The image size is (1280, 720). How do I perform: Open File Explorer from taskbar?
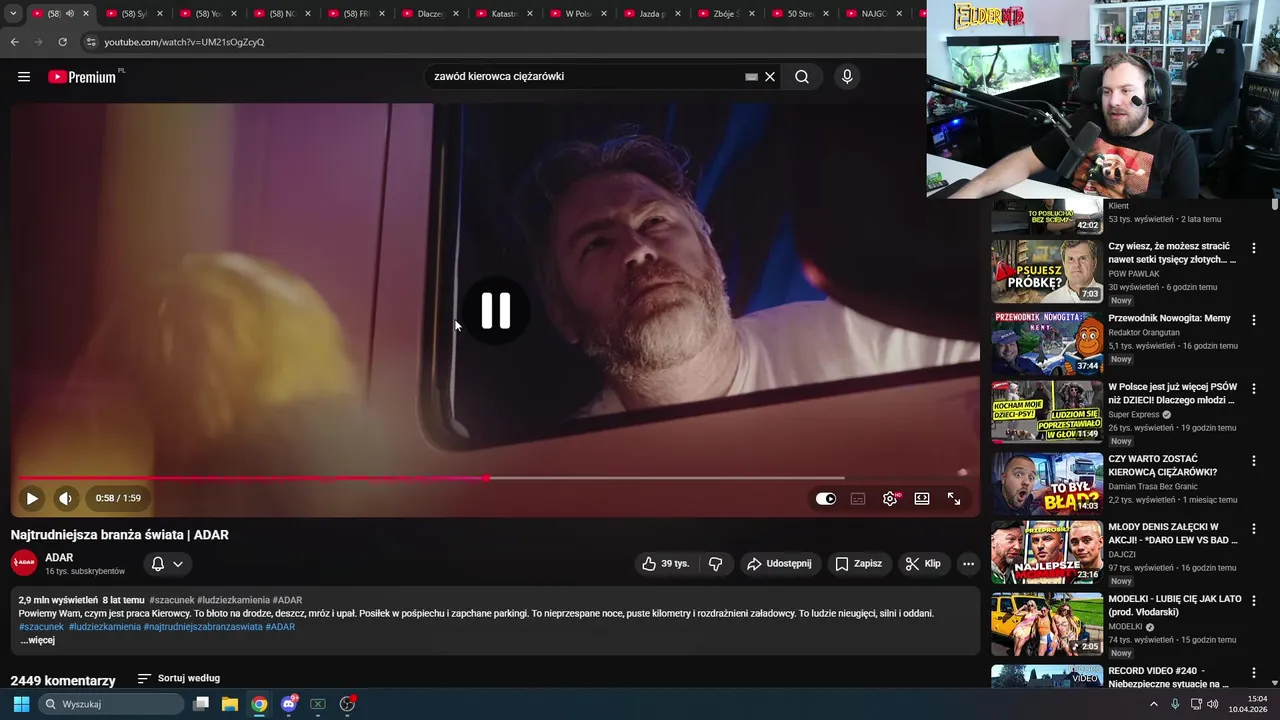pyautogui.click(x=230, y=704)
